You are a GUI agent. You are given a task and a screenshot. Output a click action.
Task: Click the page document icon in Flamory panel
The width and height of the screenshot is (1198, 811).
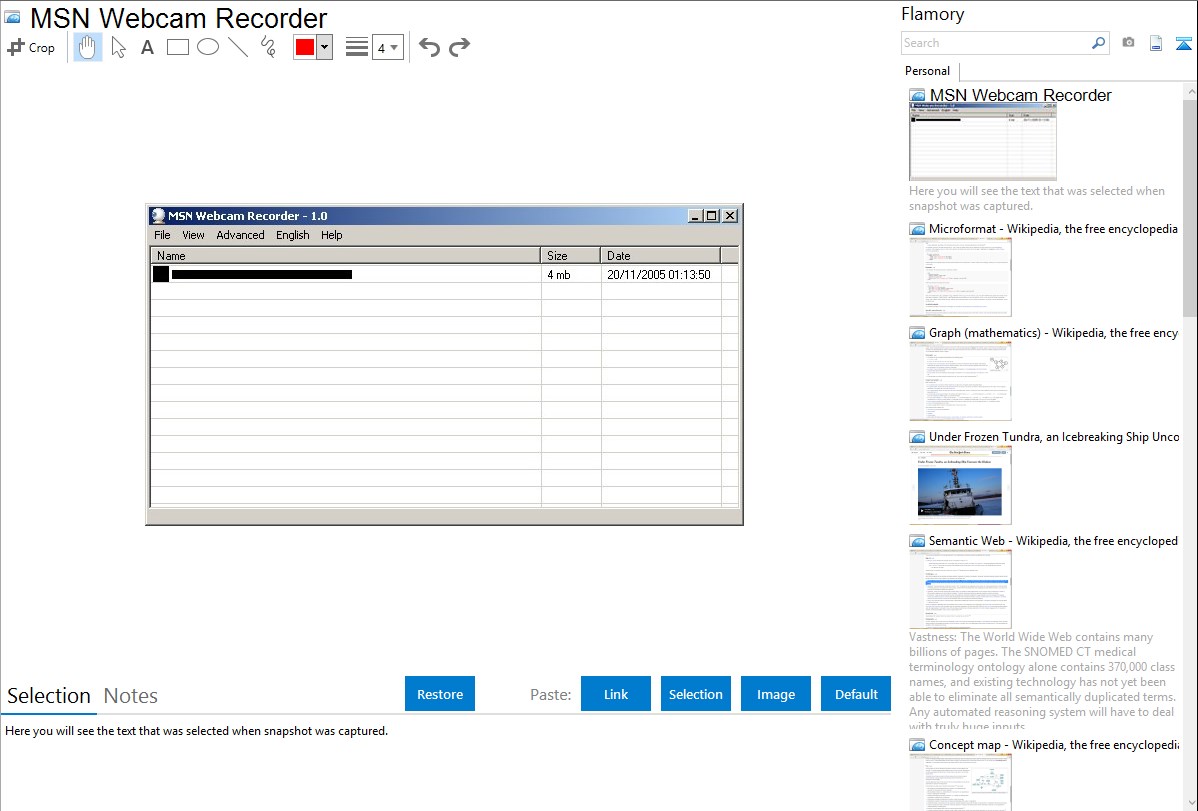1156,43
